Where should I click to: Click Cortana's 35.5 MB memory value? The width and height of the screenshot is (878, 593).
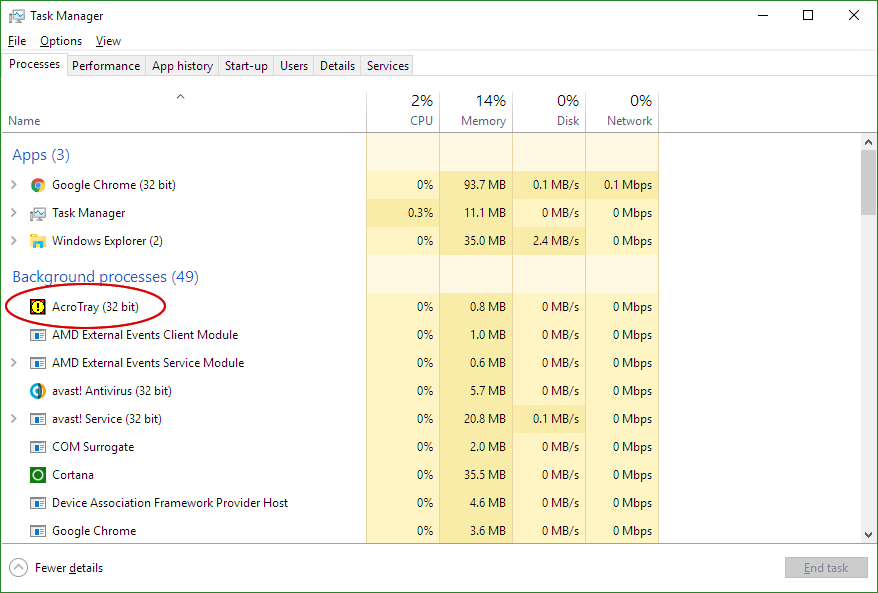484,475
